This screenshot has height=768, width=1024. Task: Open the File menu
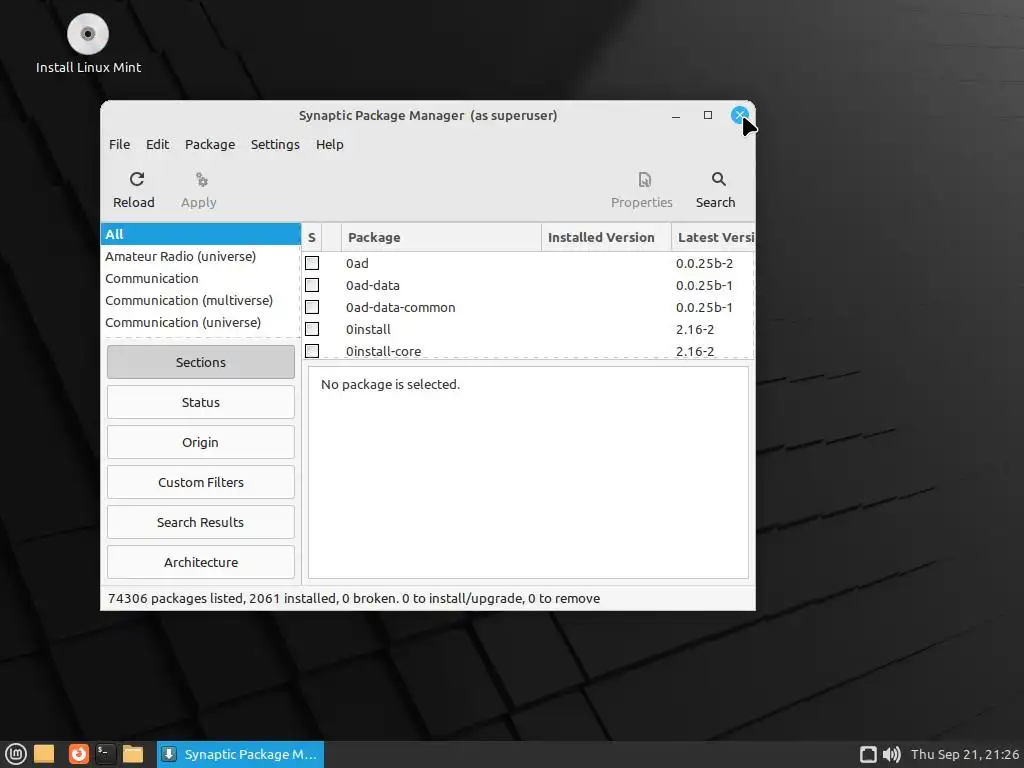pyautogui.click(x=120, y=144)
